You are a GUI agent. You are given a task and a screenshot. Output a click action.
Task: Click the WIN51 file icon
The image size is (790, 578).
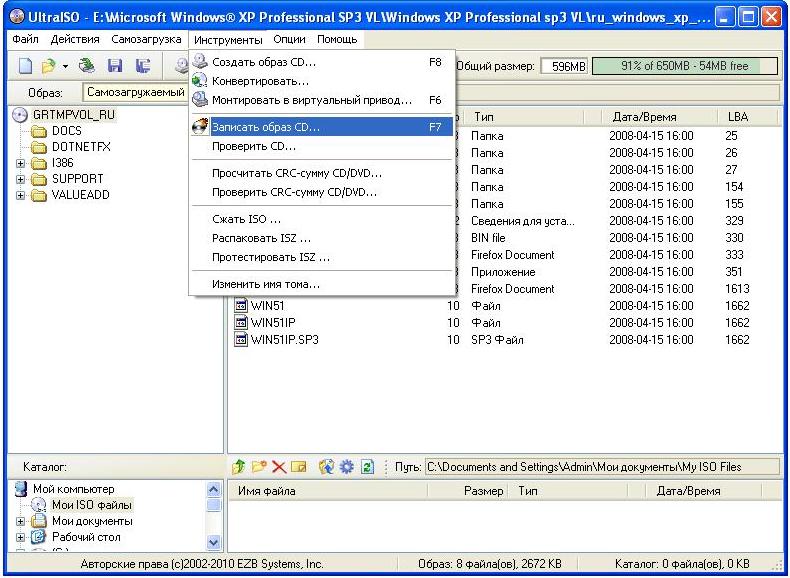pos(241,306)
